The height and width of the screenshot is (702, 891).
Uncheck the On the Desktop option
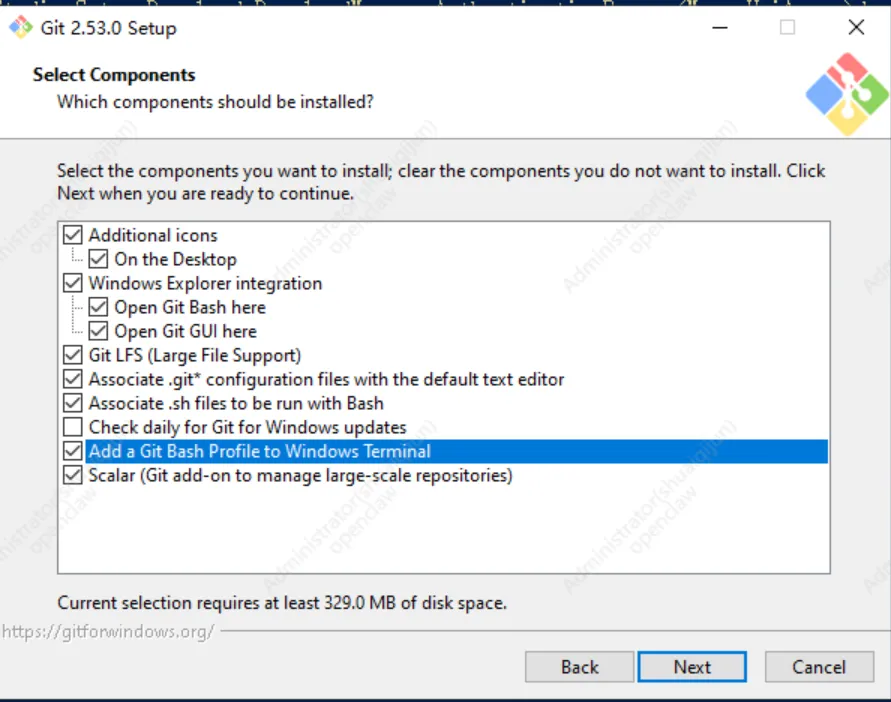click(x=98, y=259)
